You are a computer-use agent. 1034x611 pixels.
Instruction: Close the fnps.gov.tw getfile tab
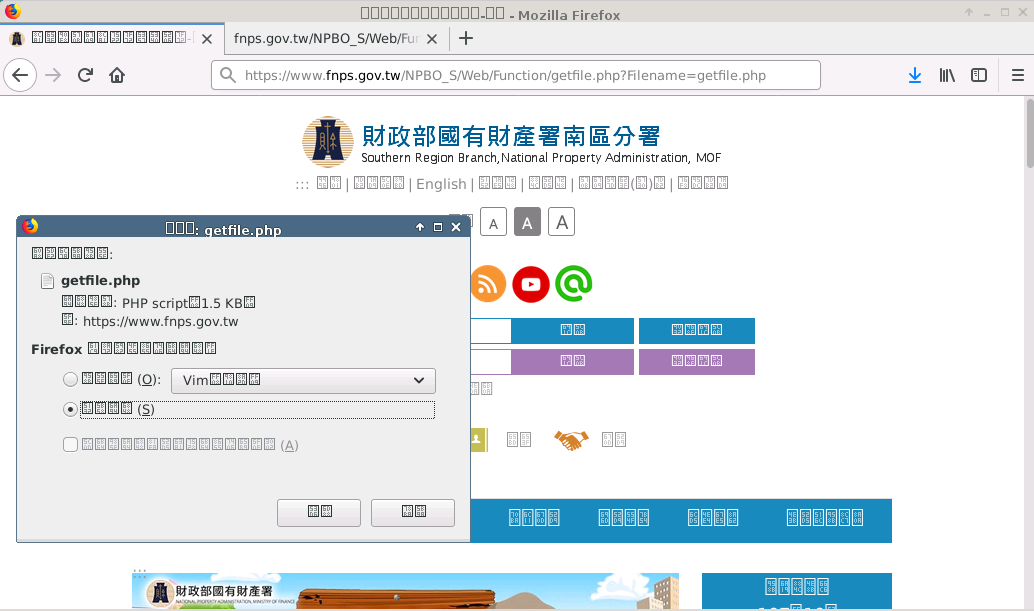(432, 39)
